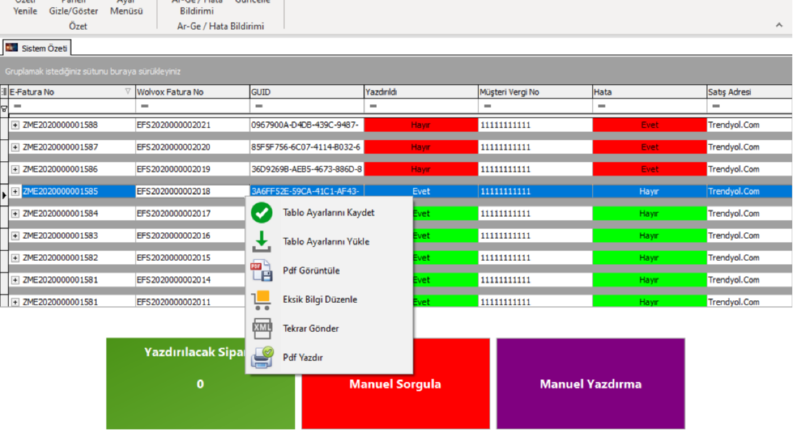Click the E-Fatura No filter cell
Viewport: 793px width, 446px height.
(71, 106)
